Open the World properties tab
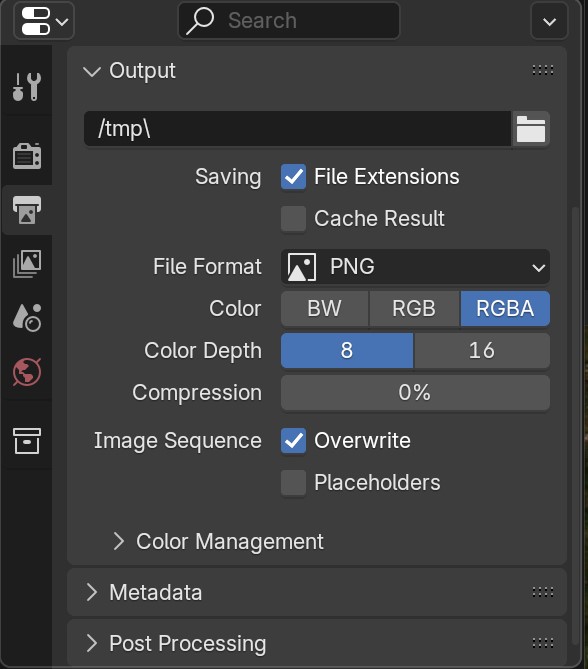 27,372
